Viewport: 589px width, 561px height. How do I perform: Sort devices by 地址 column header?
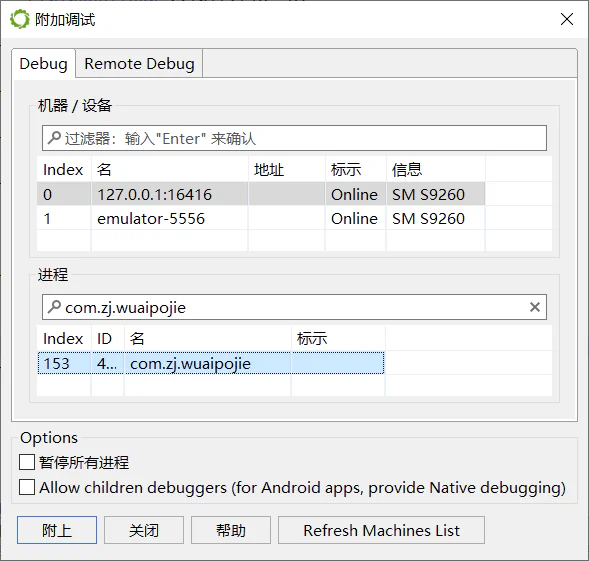pyautogui.click(x=287, y=169)
